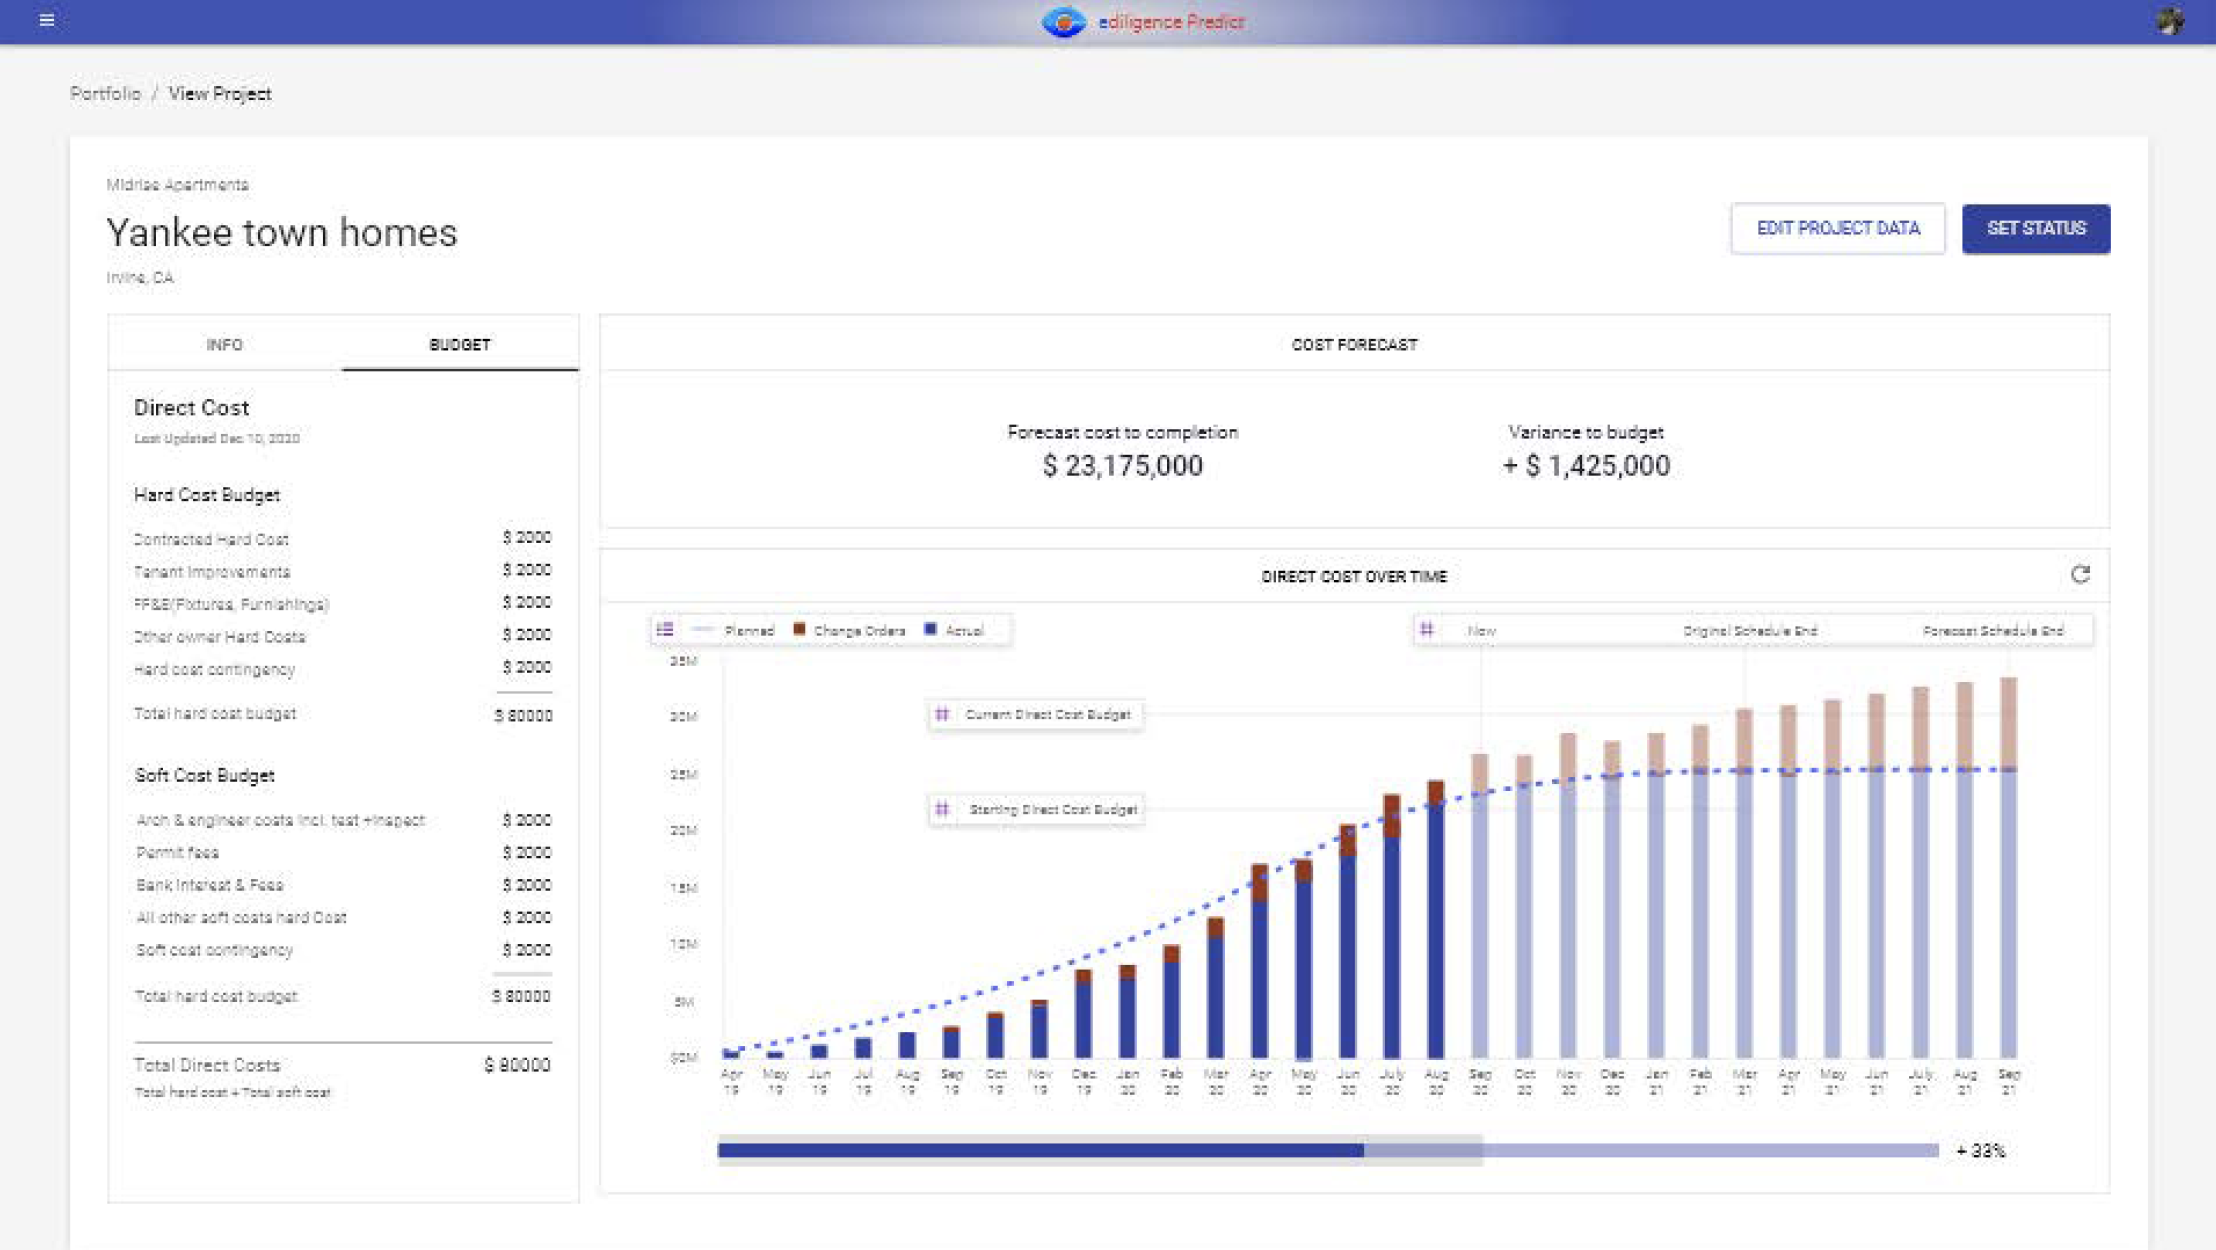Viewport: 2216px width, 1250px height.
Task: Click the chart legend list icon
Action: click(x=665, y=630)
